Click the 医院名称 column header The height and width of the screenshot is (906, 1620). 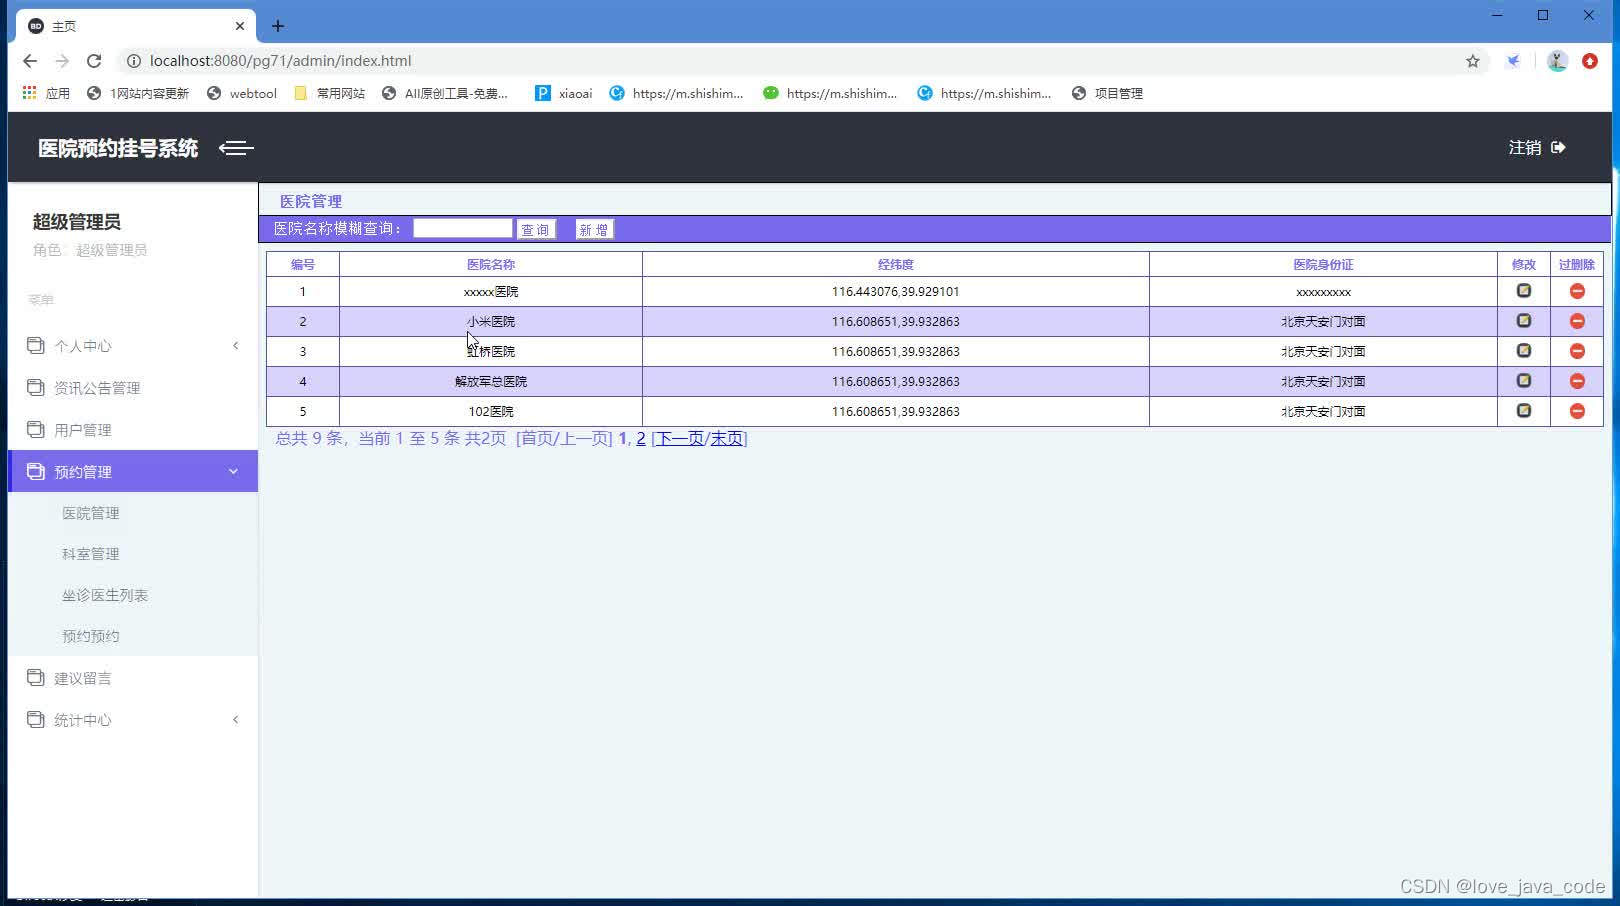coord(491,264)
